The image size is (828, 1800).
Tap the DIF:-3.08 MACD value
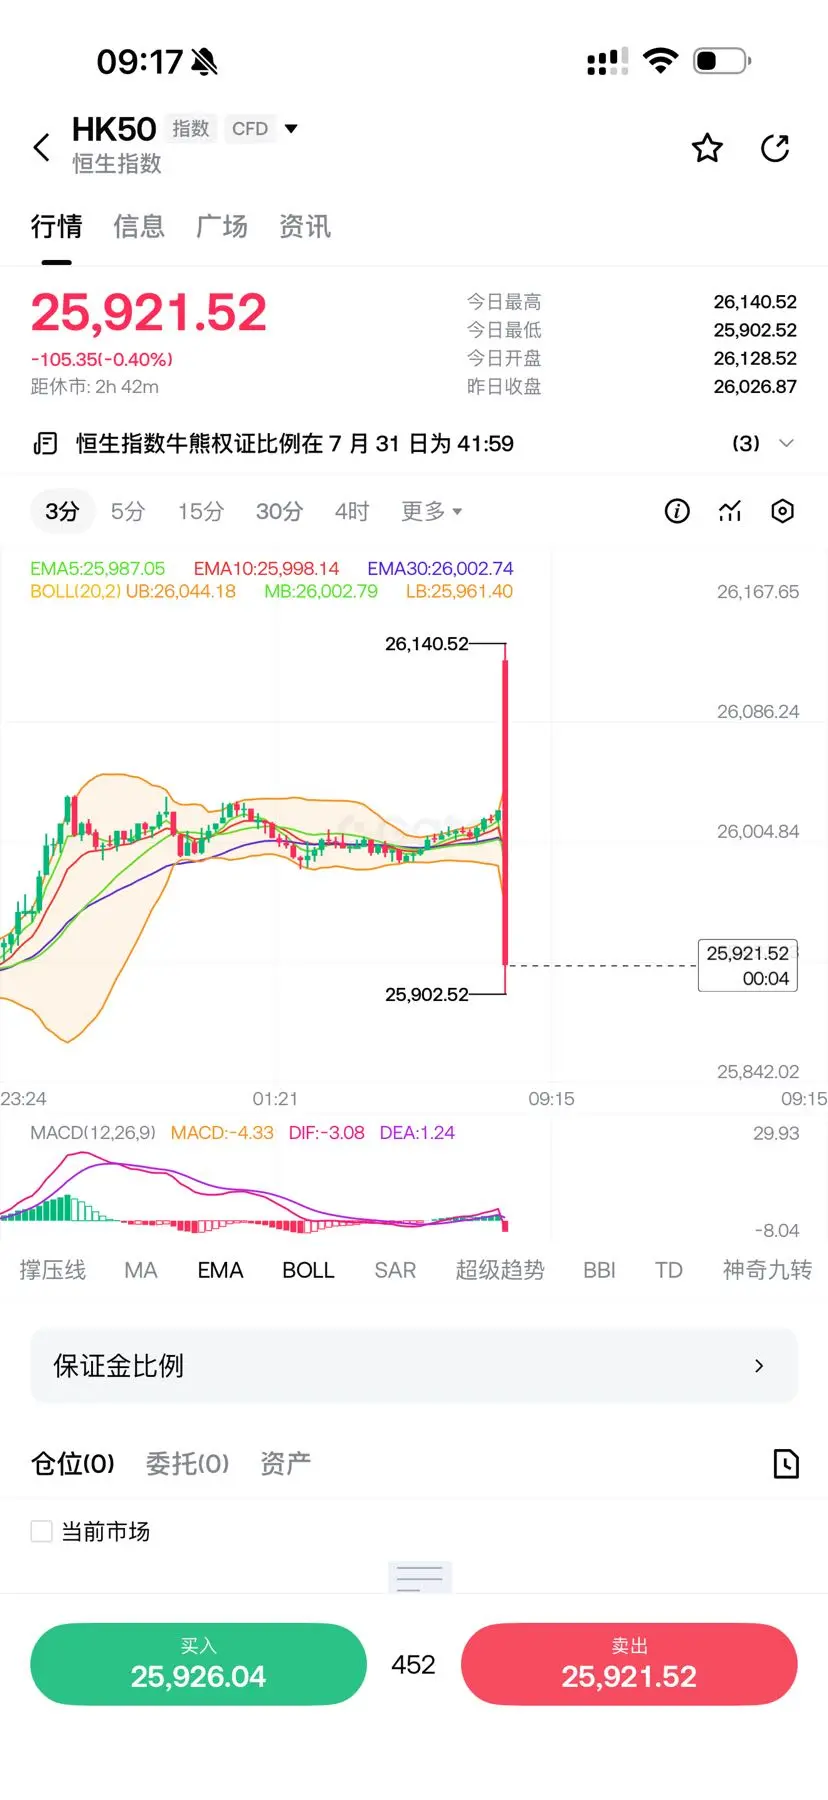coord(326,1133)
